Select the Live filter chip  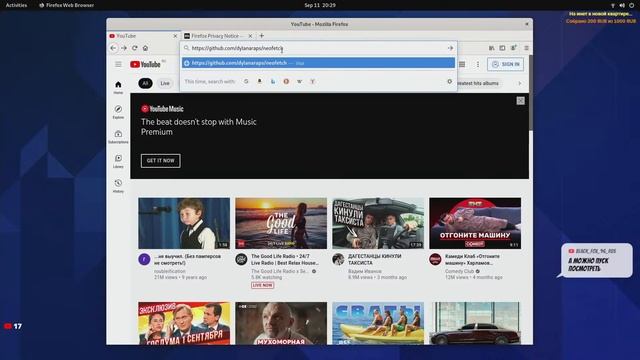click(165, 83)
